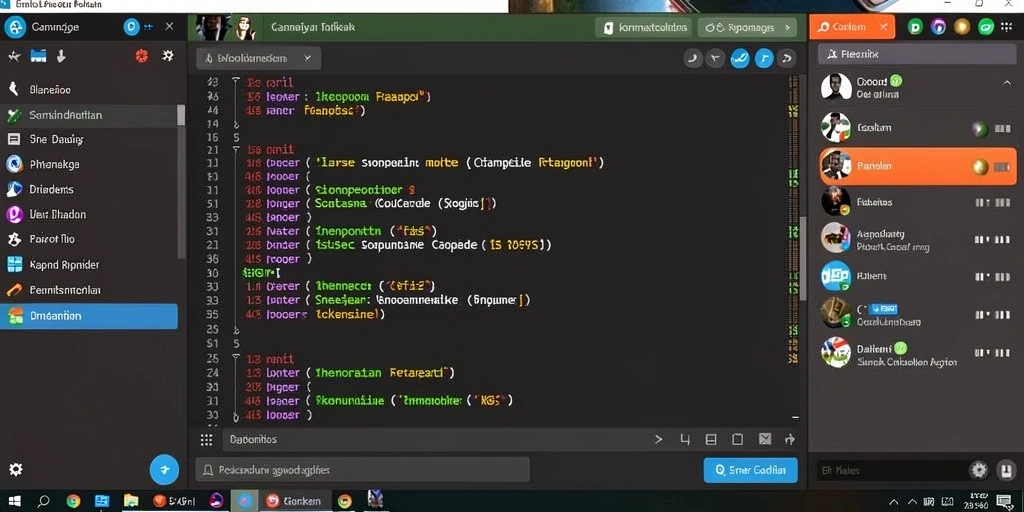This screenshot has width=1024, height=512.
Task: Click the round blue action button at sidebar bottom
Action: click(x=164, y=469)
